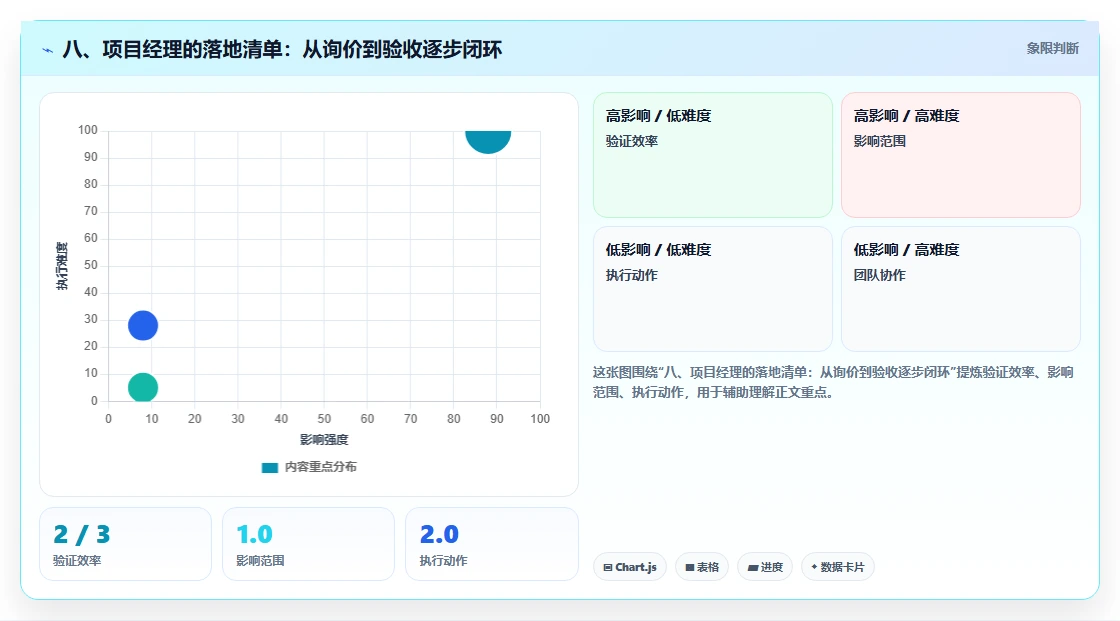The height and width of the screenshot is (621, 1120).
Task: Click the 执行难度 y-axis title
Action: 62,266
